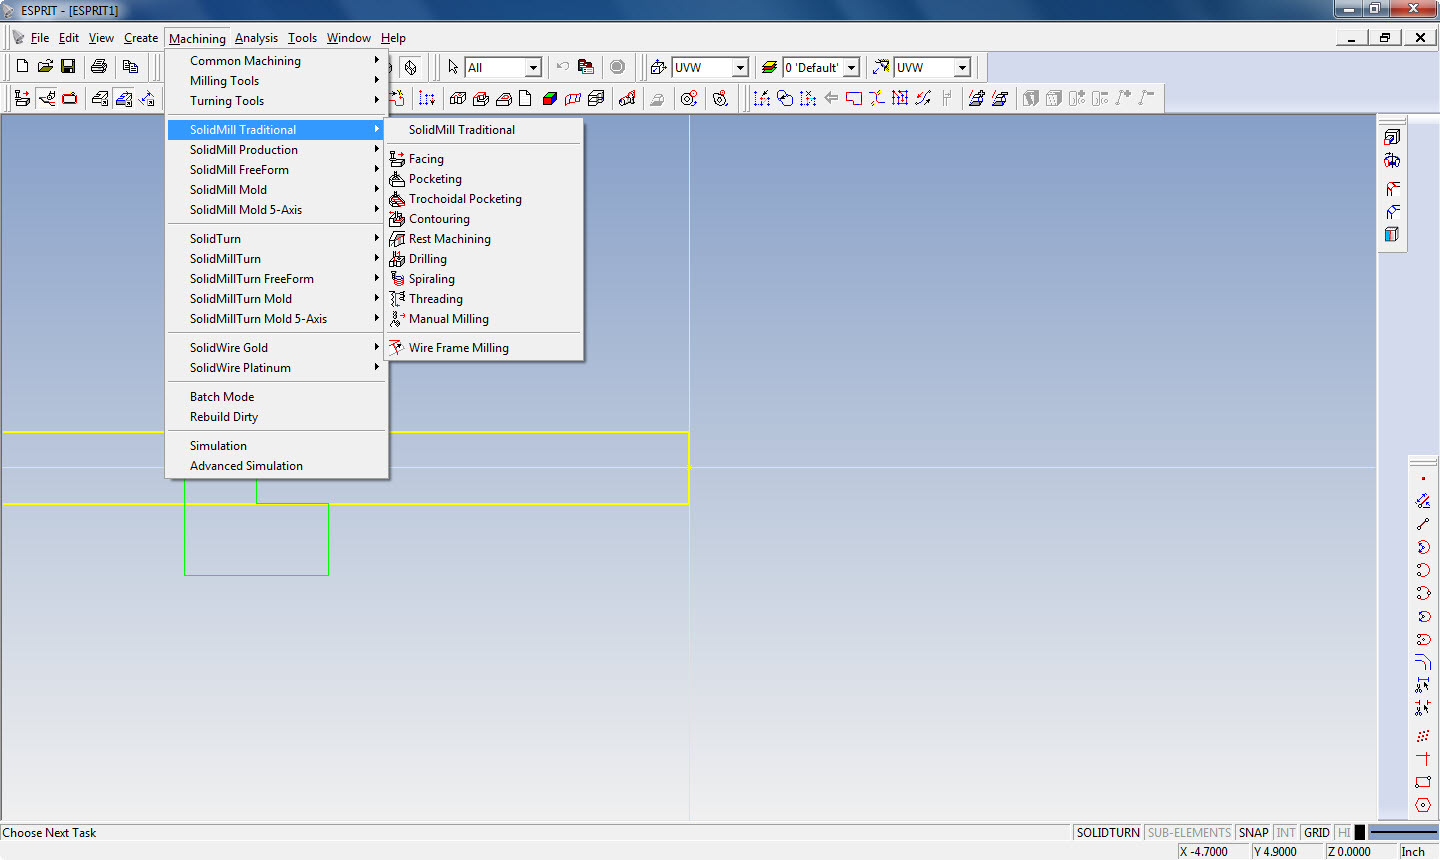Open the first UVW work plane dropdown
1440x860 pixels.
(x=740, y=67)
